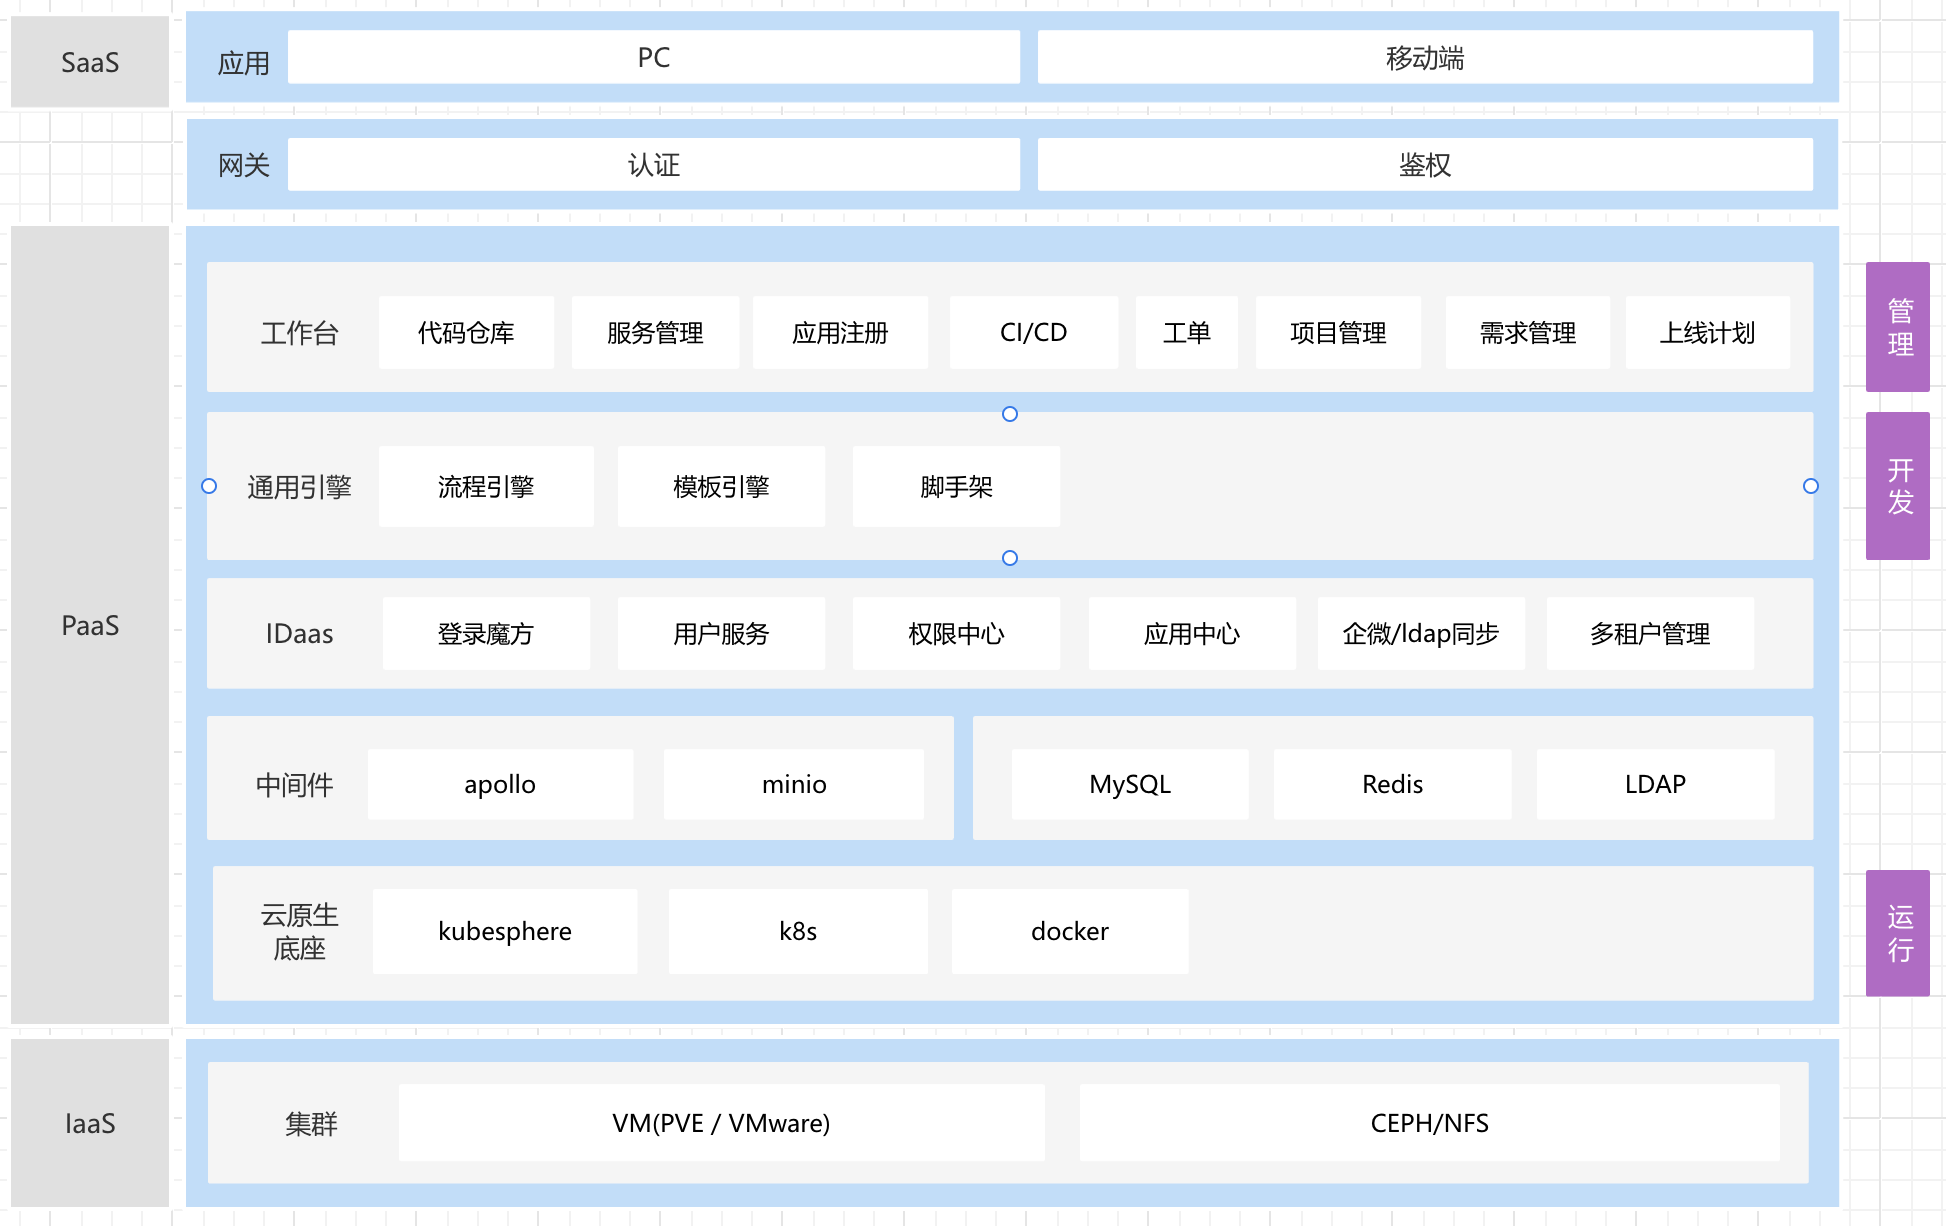The image size is (1946, 1226).
Task: Select the LDAP box
Action: coord(1655,784)
